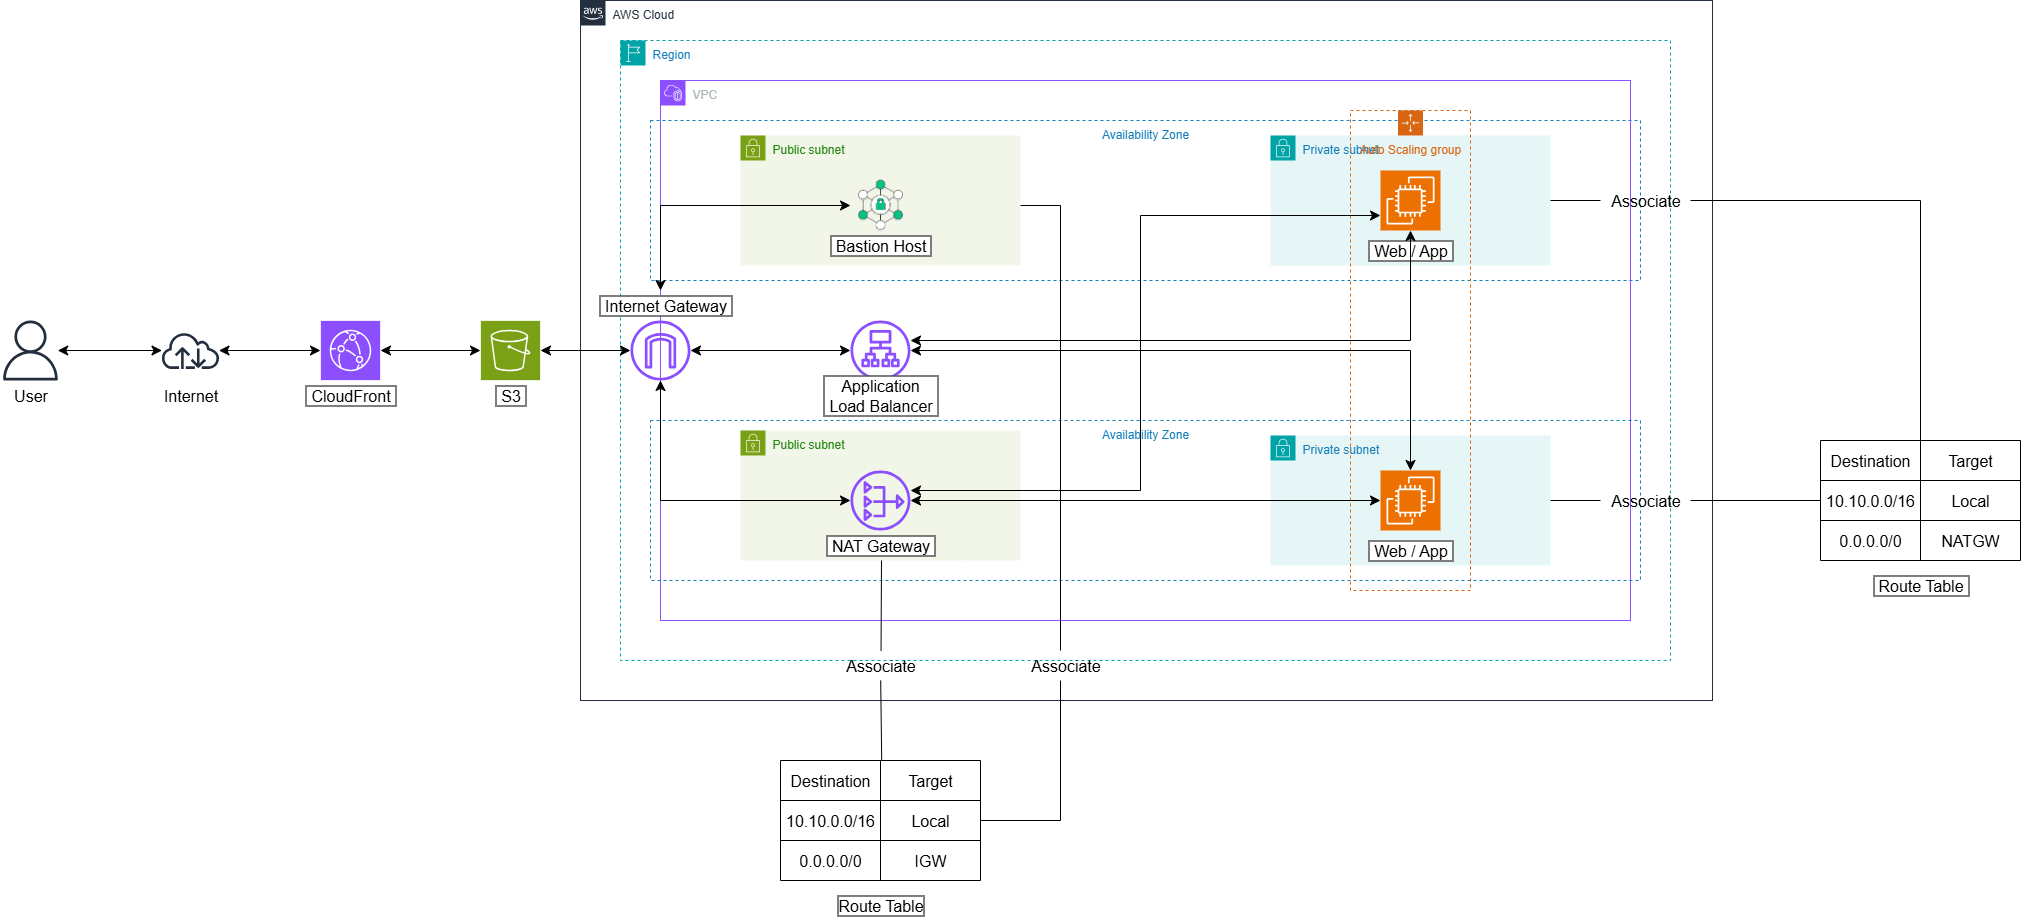The height and width of the screenshot is (921, 2021).
Task: Click the Region flag icon
Action: tap(633, 53)
